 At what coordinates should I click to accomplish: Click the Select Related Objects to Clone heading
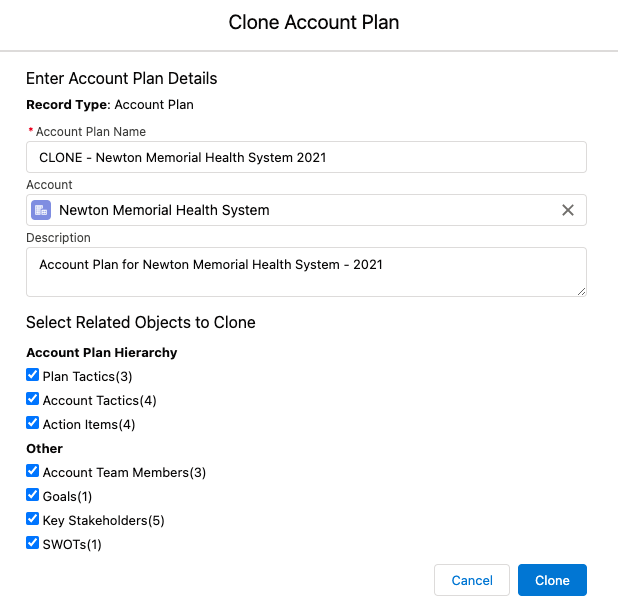click(140, 322)
